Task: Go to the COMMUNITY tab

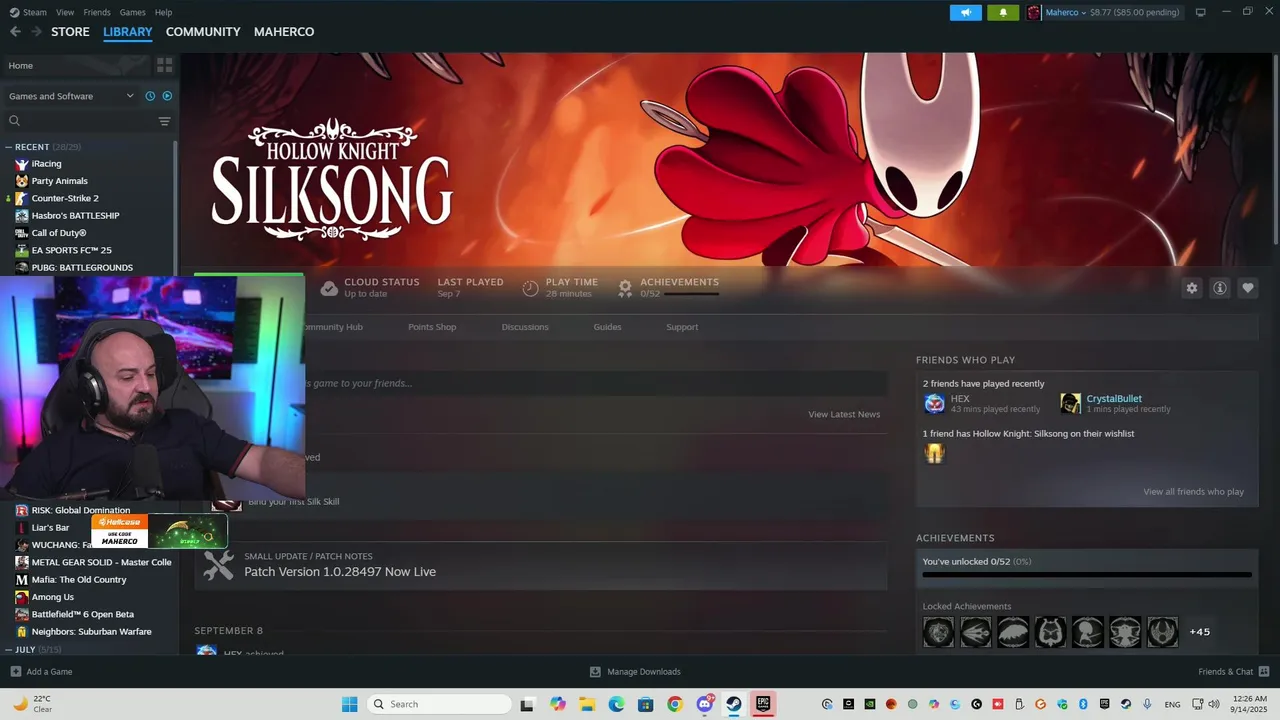Action: point(203,32)
